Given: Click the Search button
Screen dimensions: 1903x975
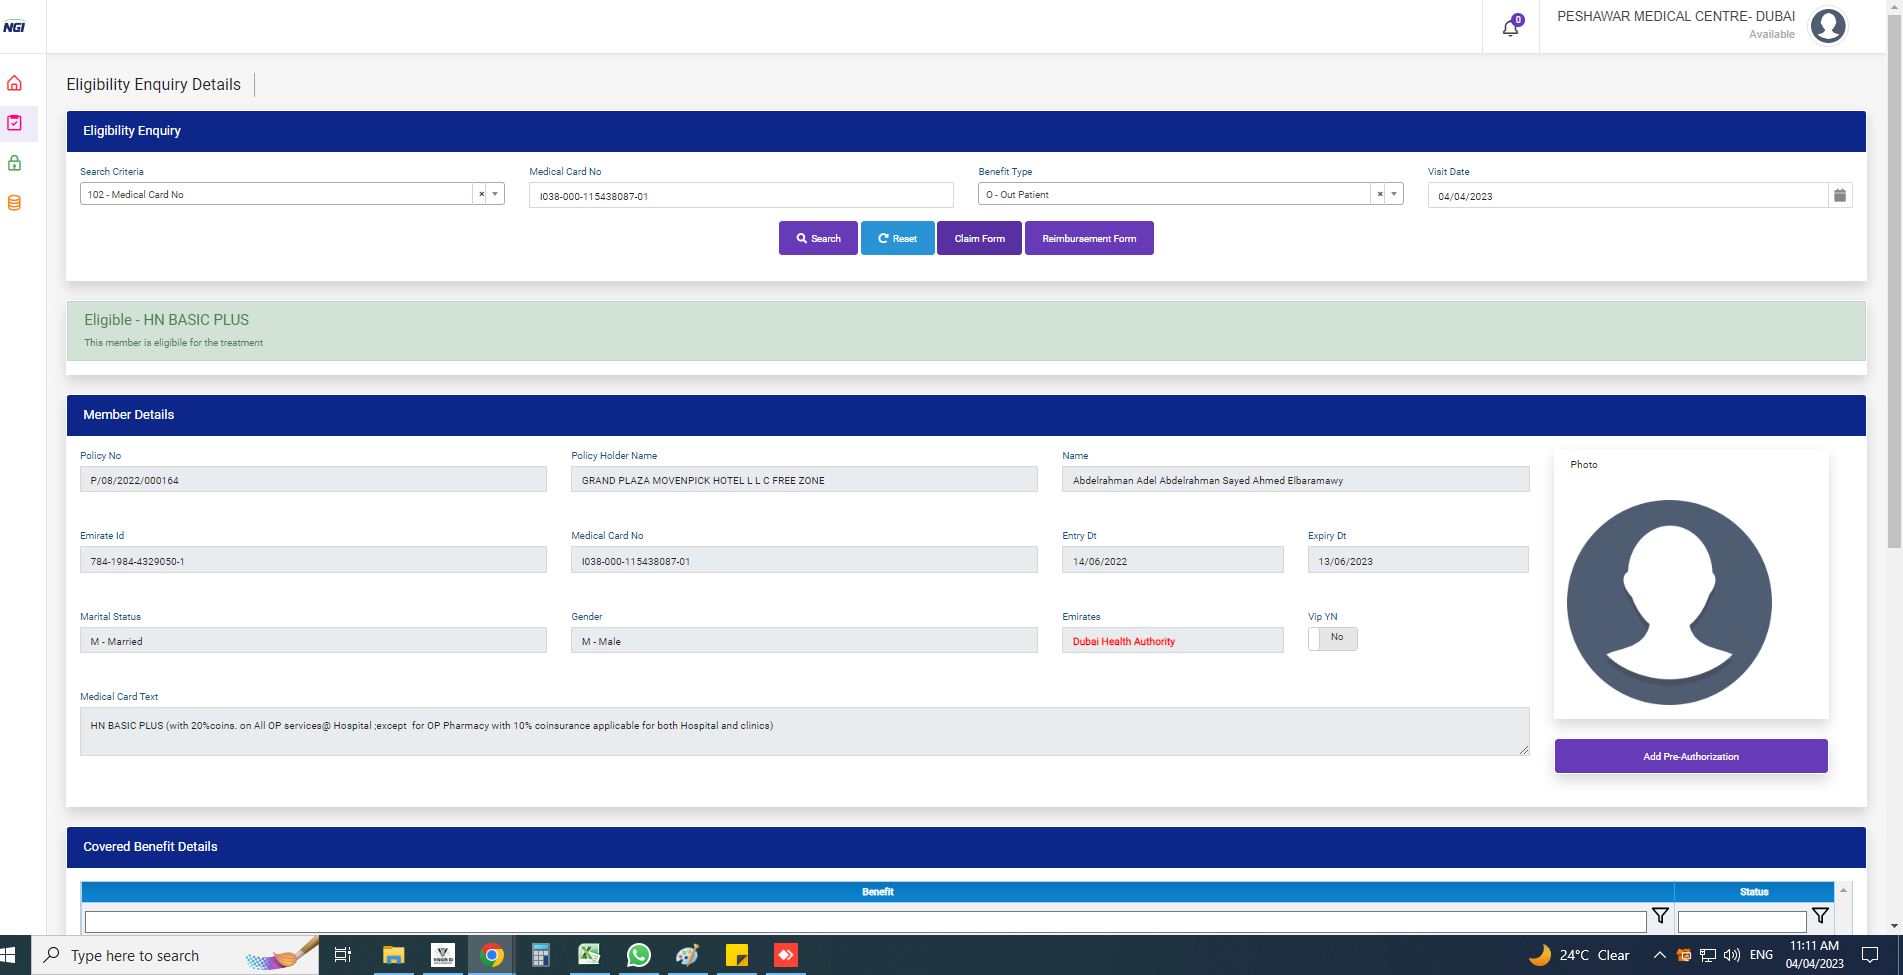Looking at the screenshot, I should (817, 238).
